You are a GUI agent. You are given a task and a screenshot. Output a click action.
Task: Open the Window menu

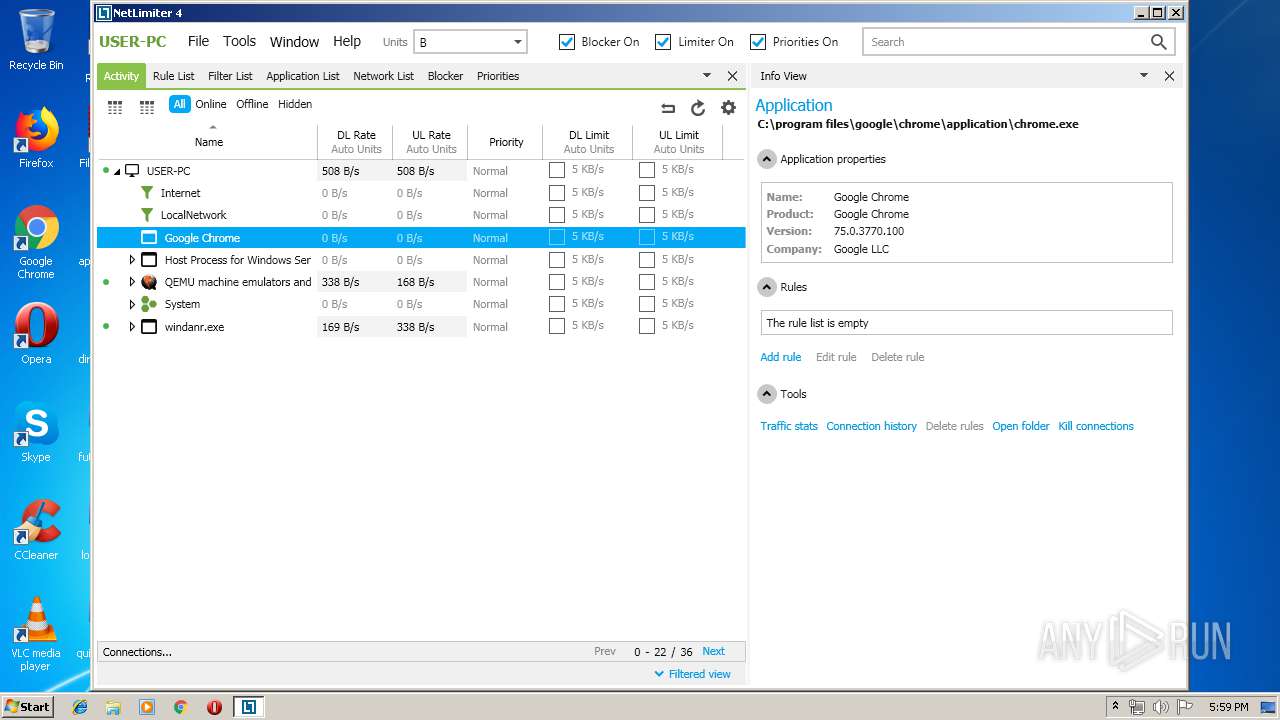tap(294, 42)
